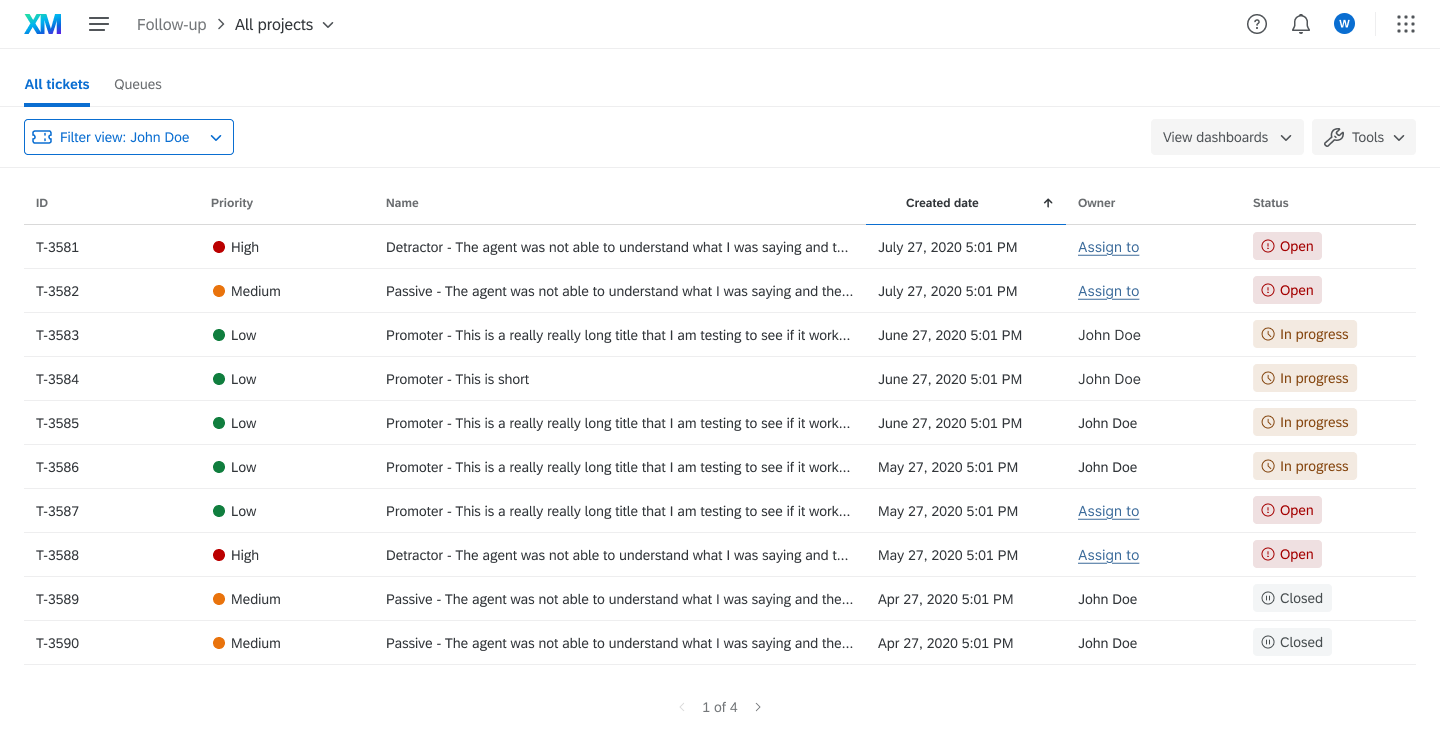Click the green Low dot for T-3583
This screenshot has width=1440, height=752.
coord(219,335)
